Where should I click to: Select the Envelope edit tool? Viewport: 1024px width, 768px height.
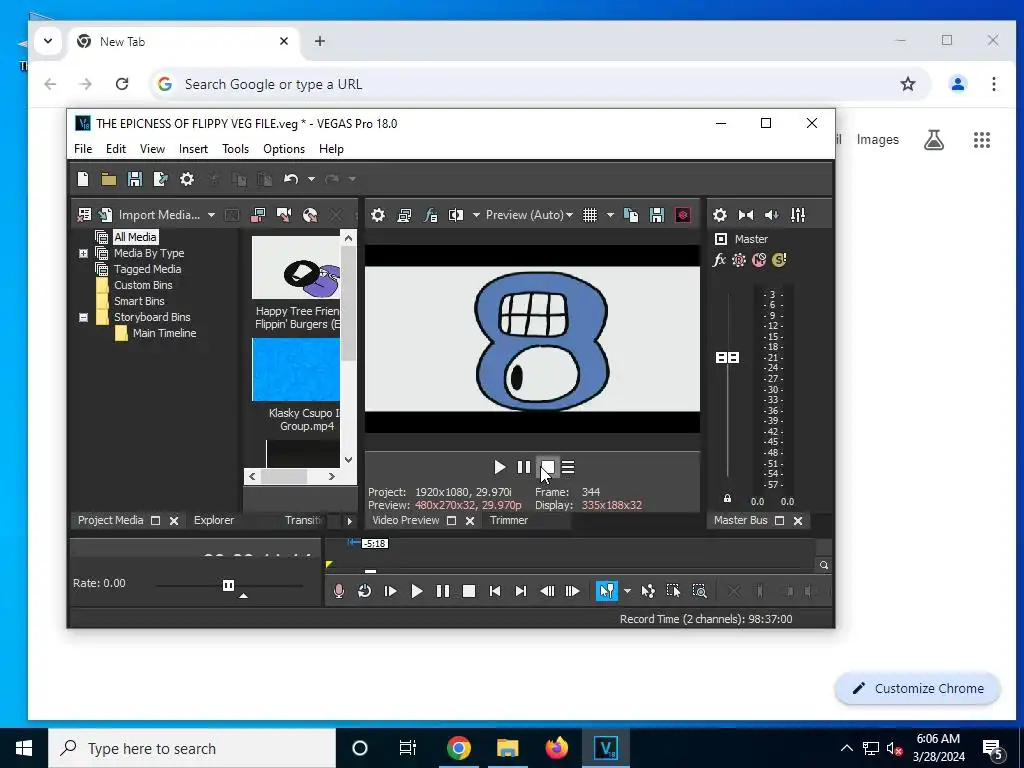click(x=648, y=591)
